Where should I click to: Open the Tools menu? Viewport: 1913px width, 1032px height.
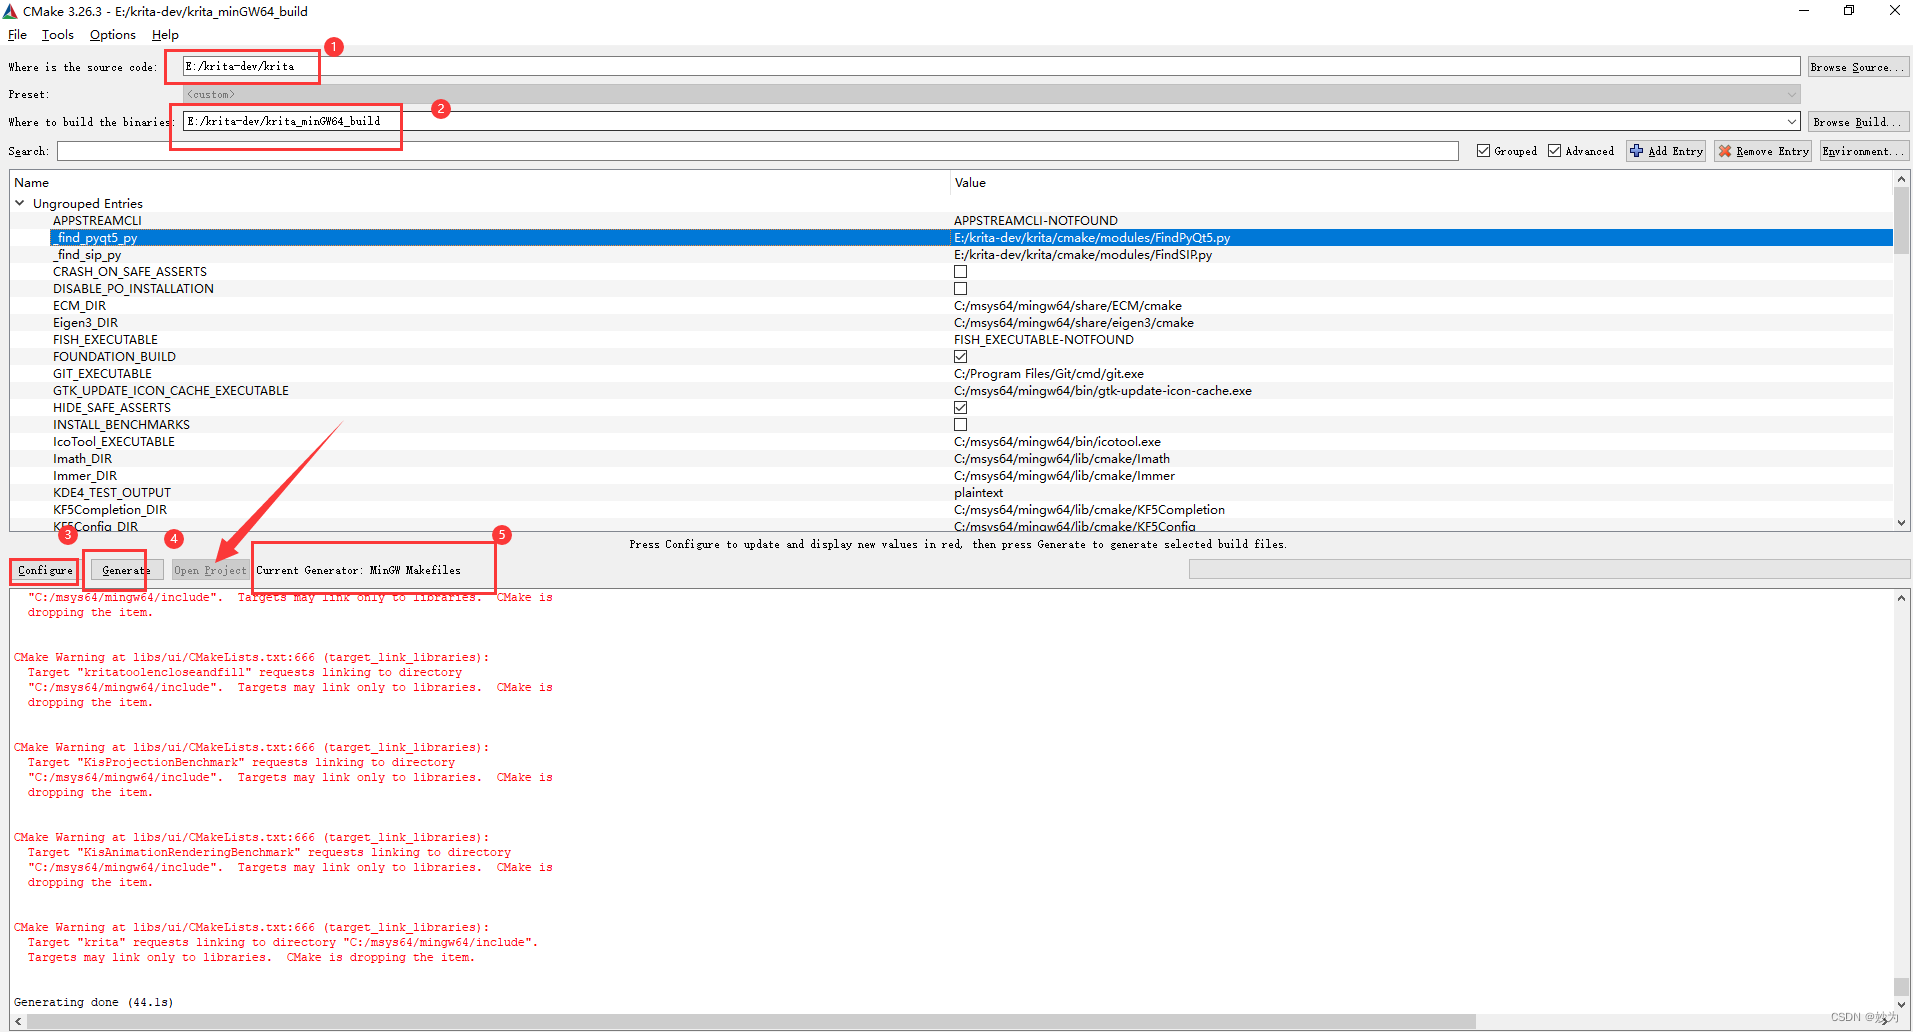click(57, 35)
